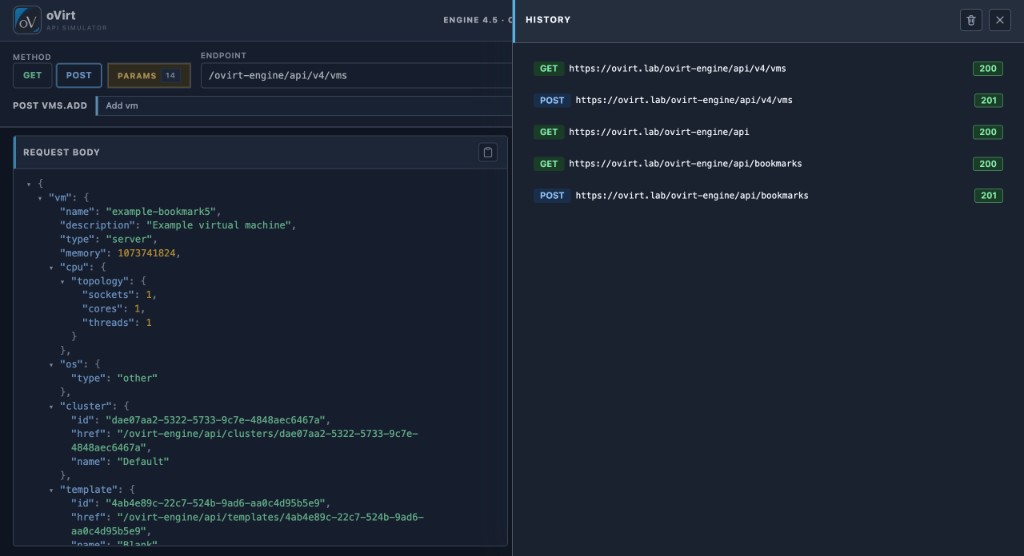This screenshot has width=1024, height=556.
Task: Click the GET tag of the vms history row
Action: click(549, 69)
